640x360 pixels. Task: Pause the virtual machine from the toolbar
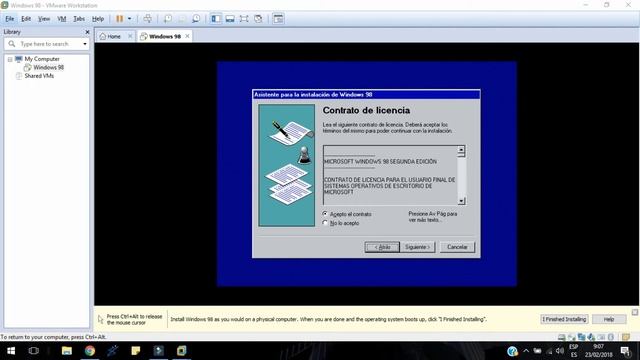119,19
